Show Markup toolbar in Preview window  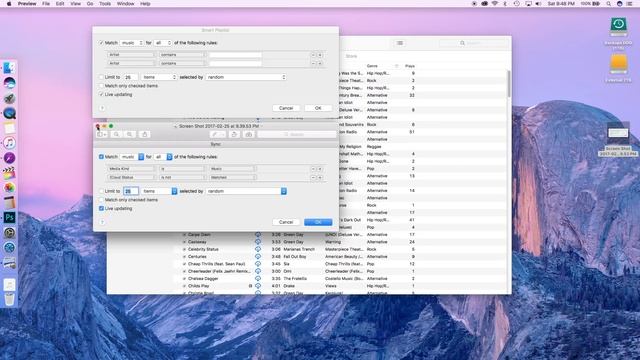click(249, 134)
